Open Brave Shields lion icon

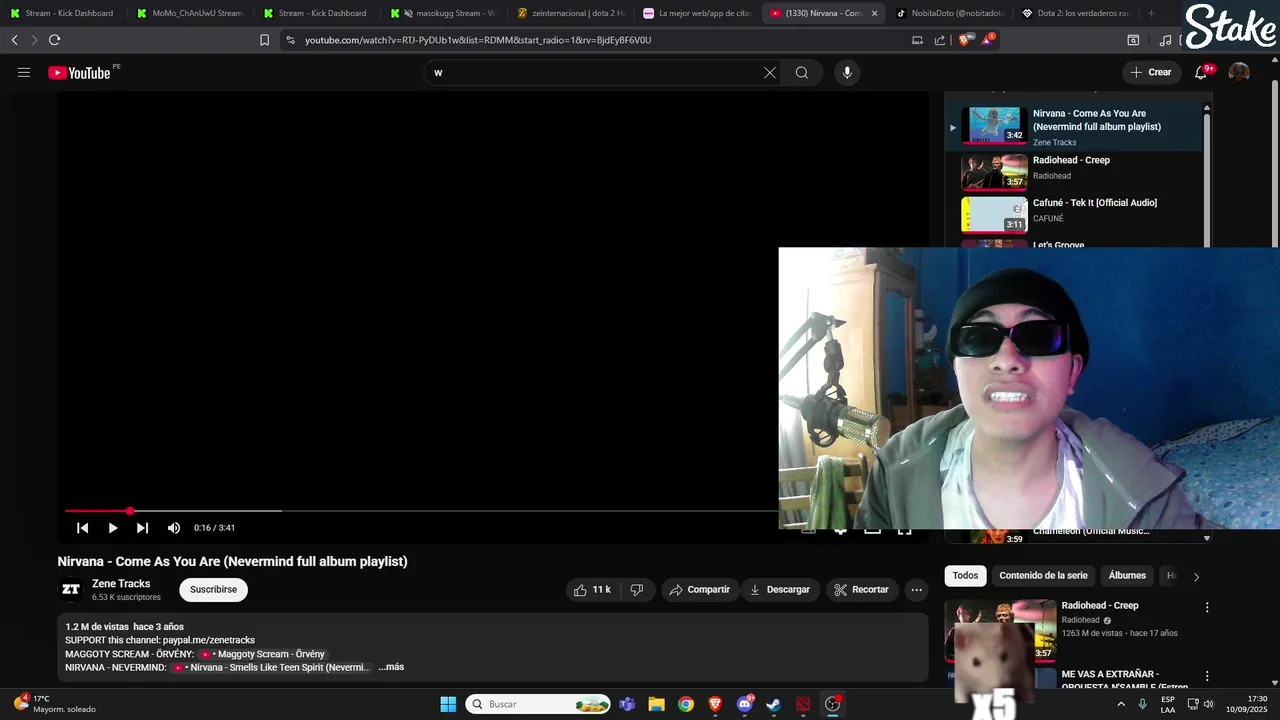(964, 40)
